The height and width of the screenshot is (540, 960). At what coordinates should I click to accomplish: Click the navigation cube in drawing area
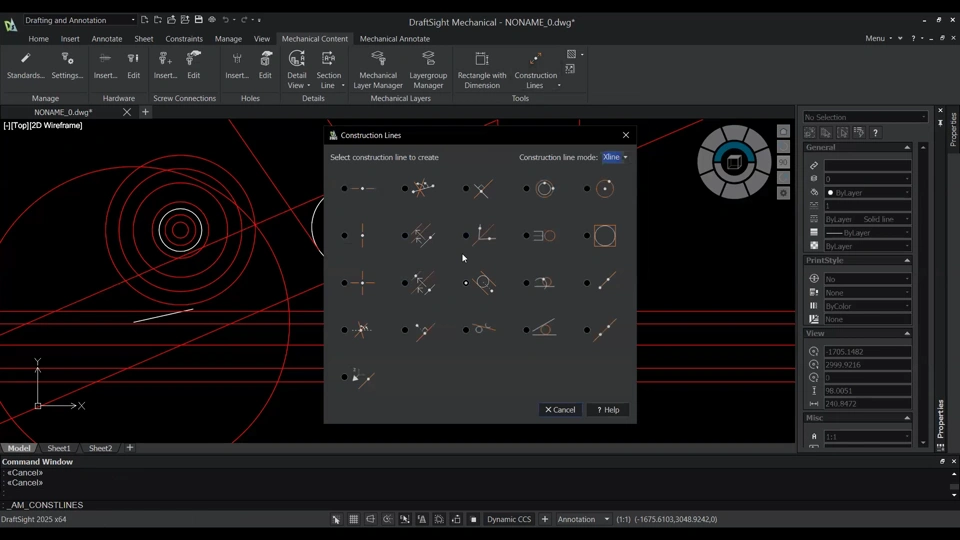734,162
